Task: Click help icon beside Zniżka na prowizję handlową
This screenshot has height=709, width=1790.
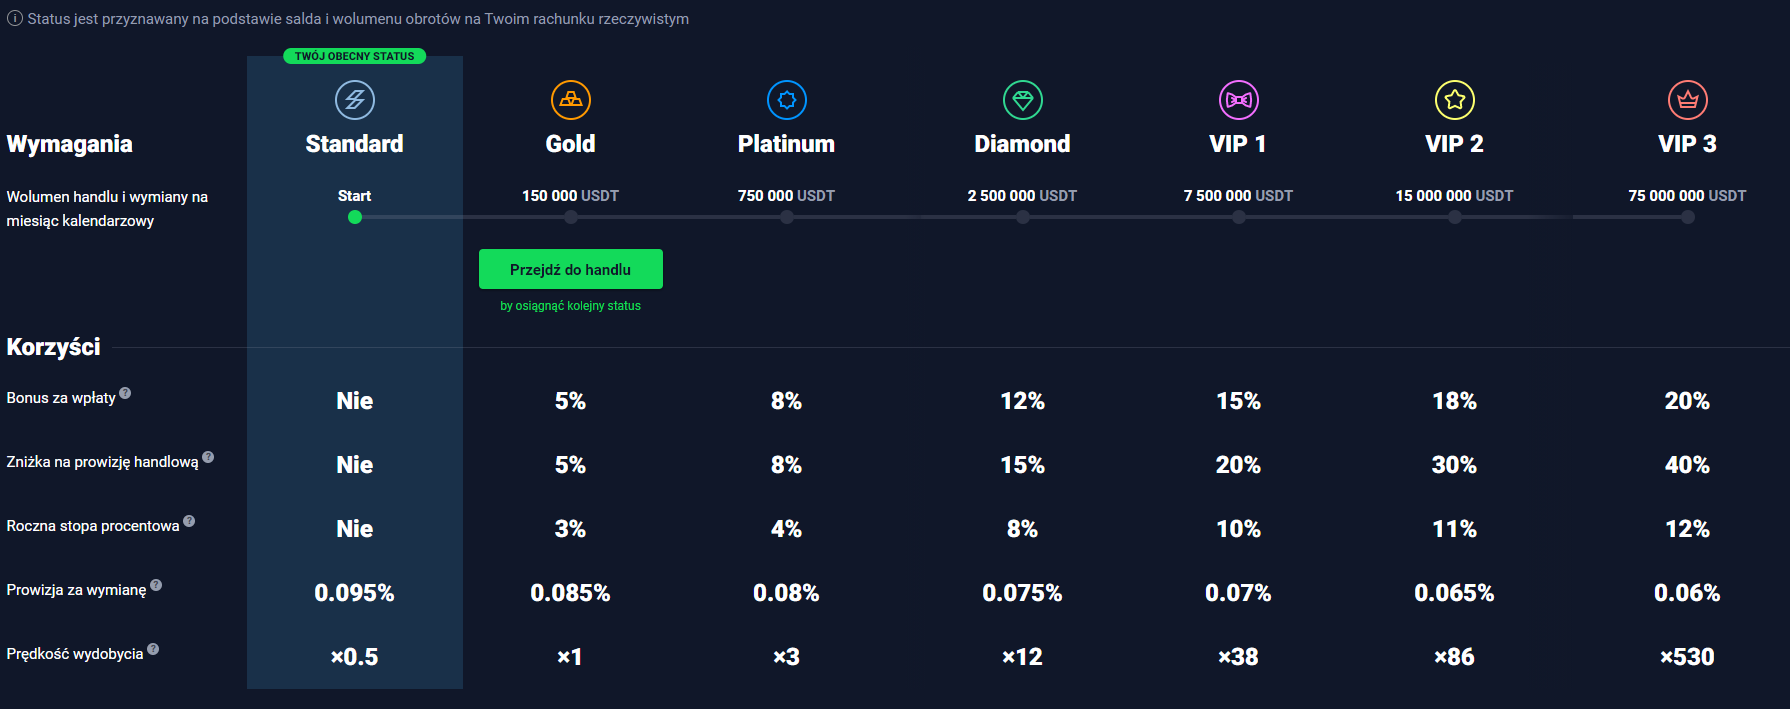Action: point(208,457)
